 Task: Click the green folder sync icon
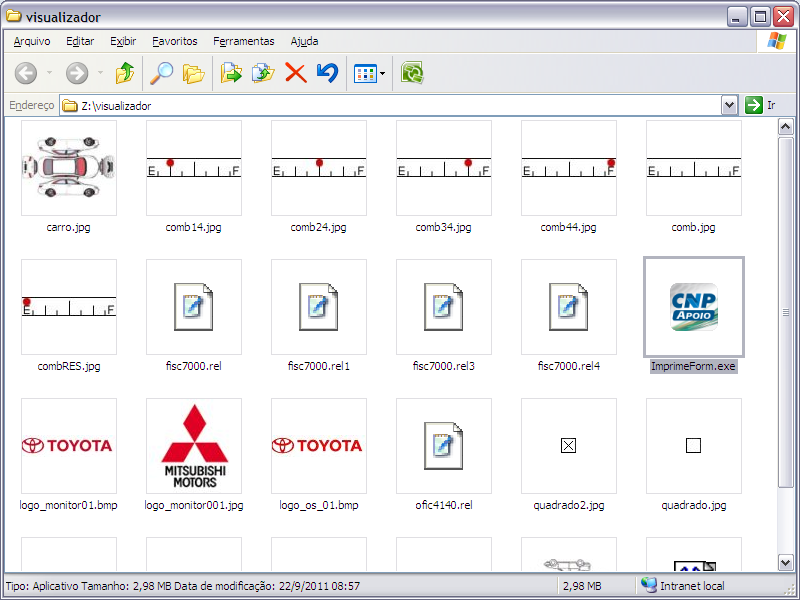[x=412, y=73]
